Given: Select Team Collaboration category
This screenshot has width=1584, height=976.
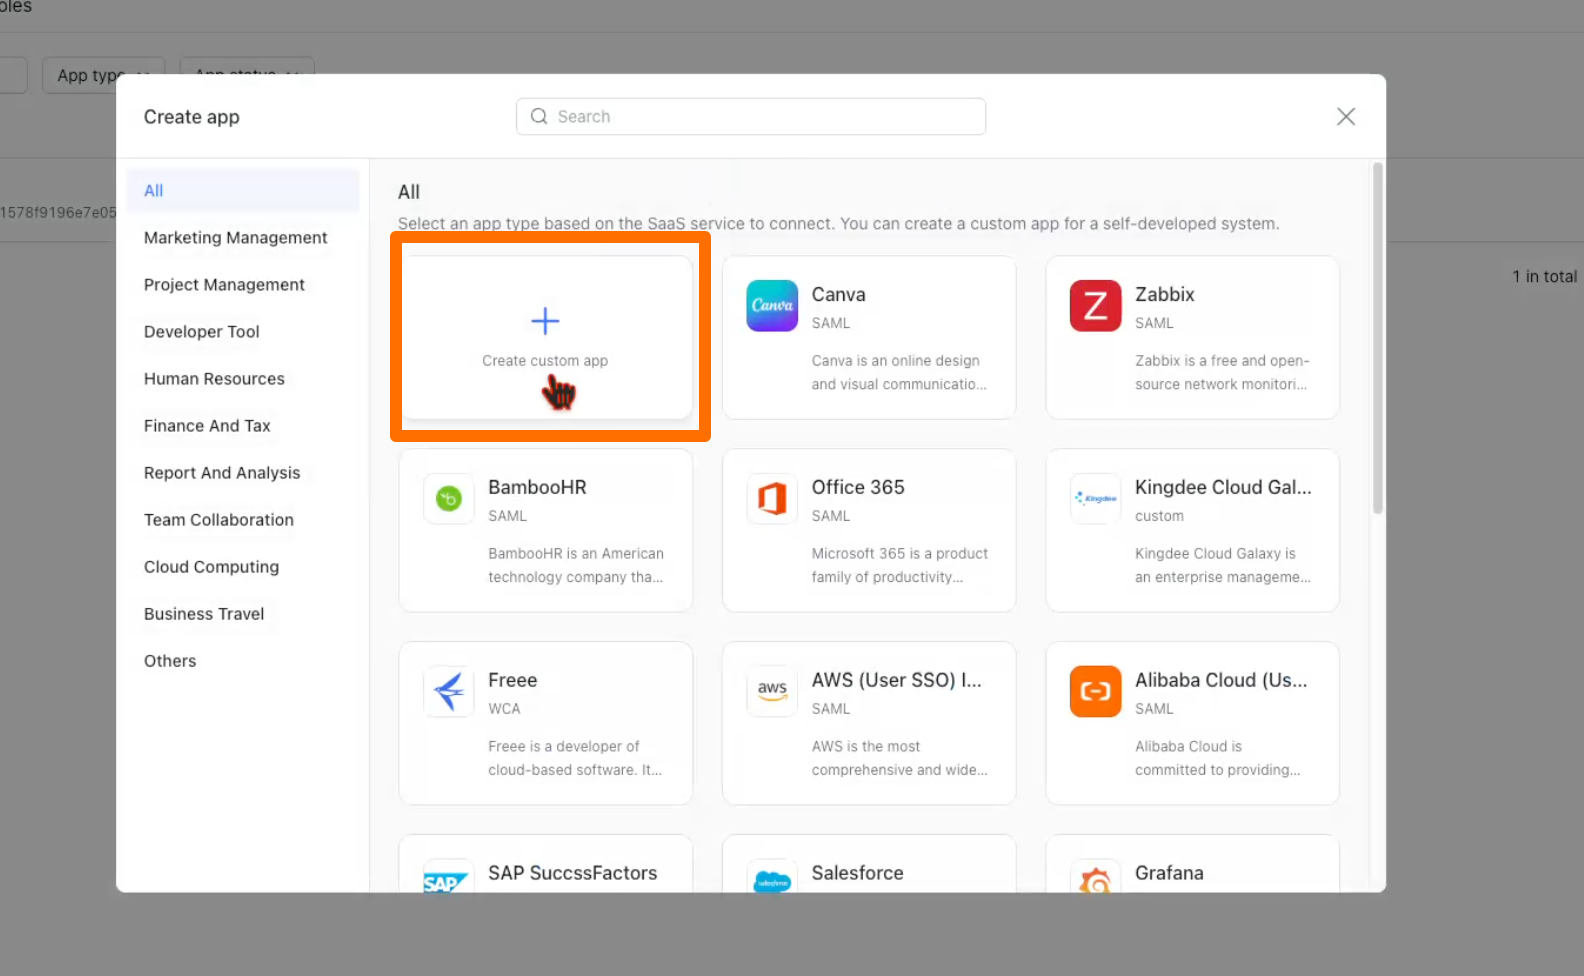Looking at the screenshot, I should coord(219,519).
